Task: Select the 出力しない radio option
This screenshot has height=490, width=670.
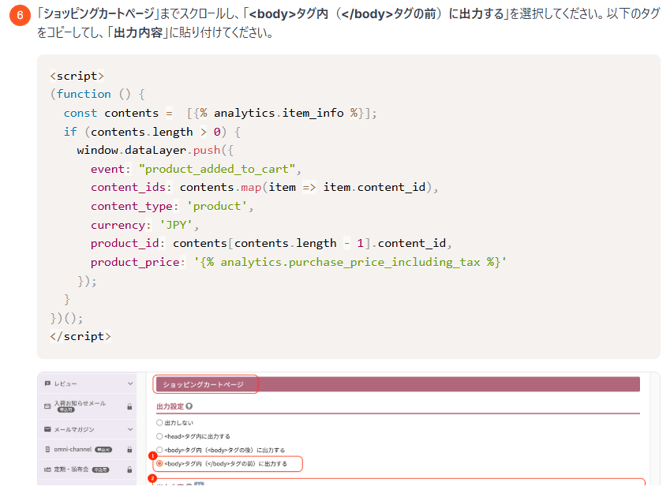Action: (x=160, y=422)
